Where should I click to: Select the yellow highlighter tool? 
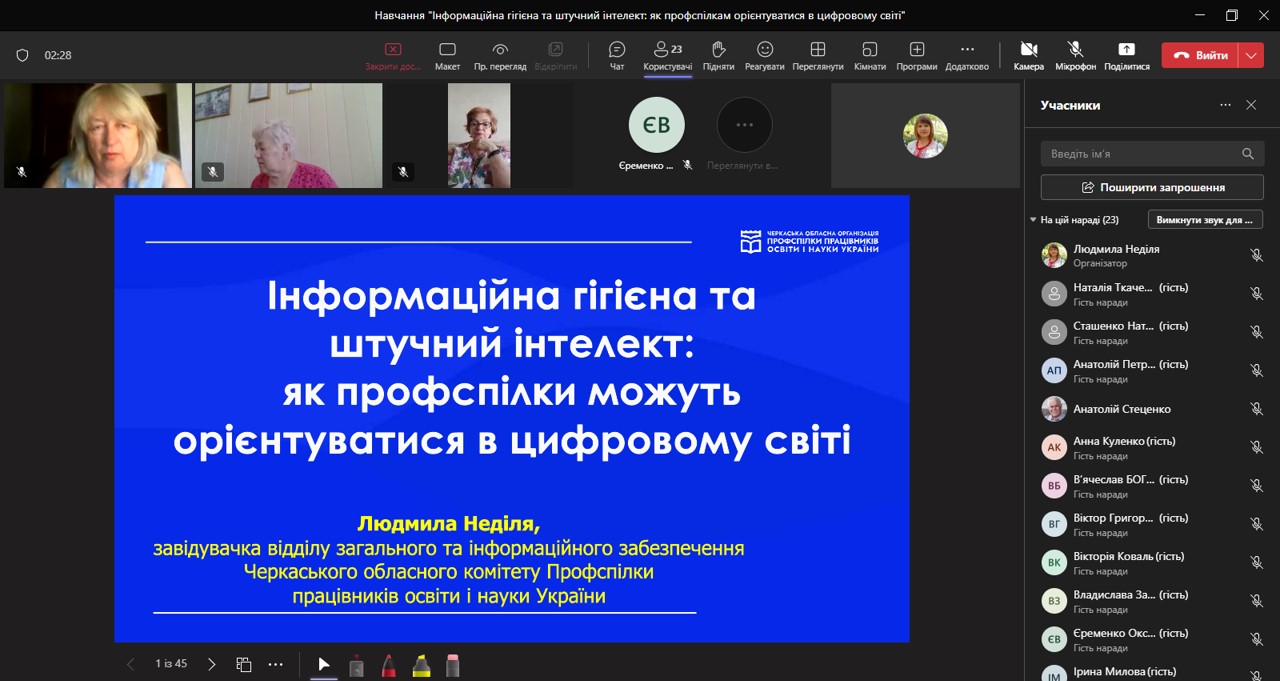[x=421, y=664]
